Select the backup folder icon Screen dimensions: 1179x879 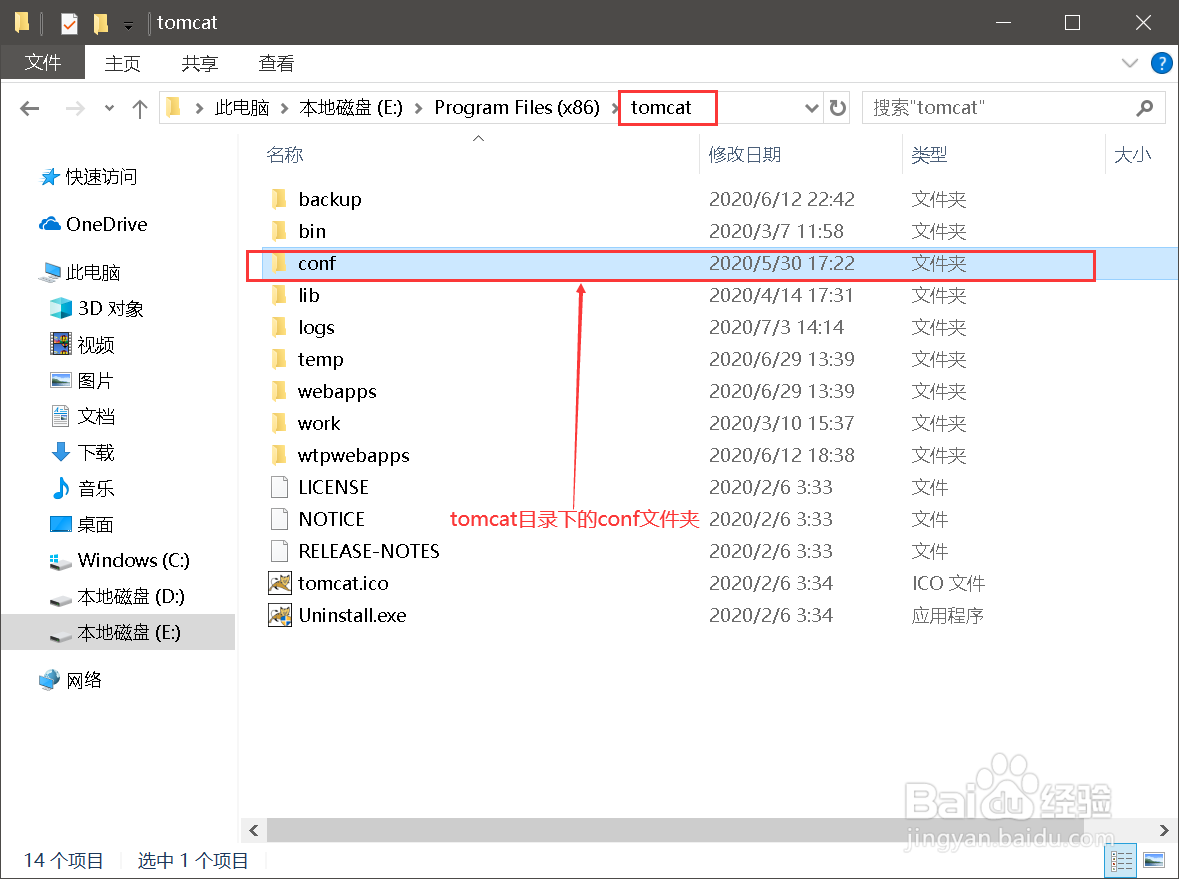[279, 199]
